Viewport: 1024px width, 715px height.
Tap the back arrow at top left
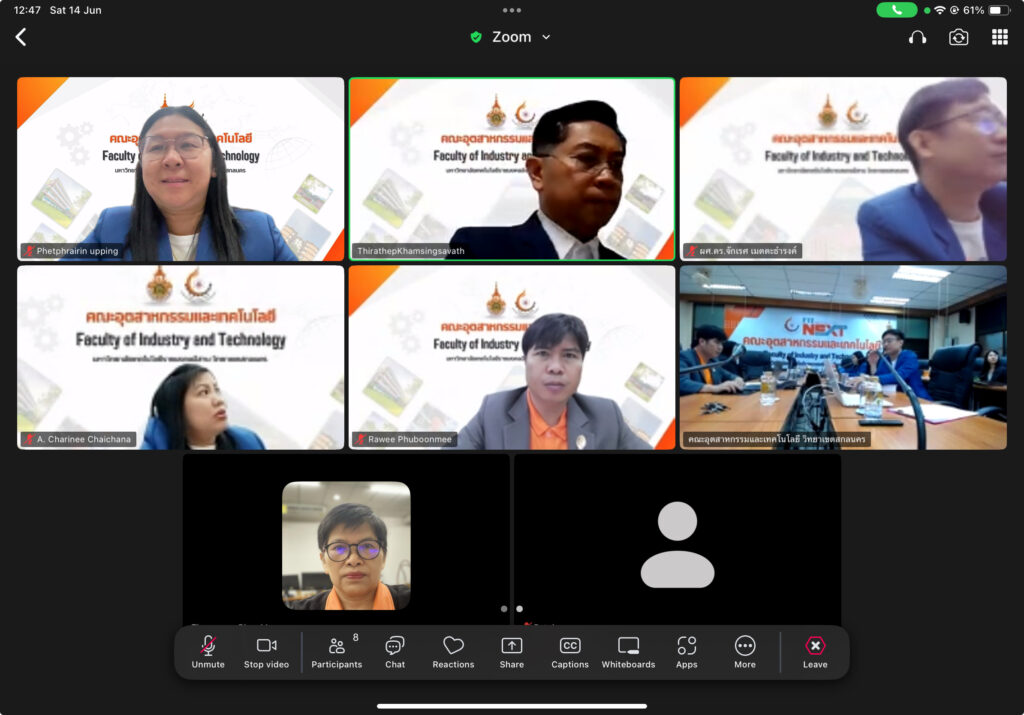click(21, 37)
